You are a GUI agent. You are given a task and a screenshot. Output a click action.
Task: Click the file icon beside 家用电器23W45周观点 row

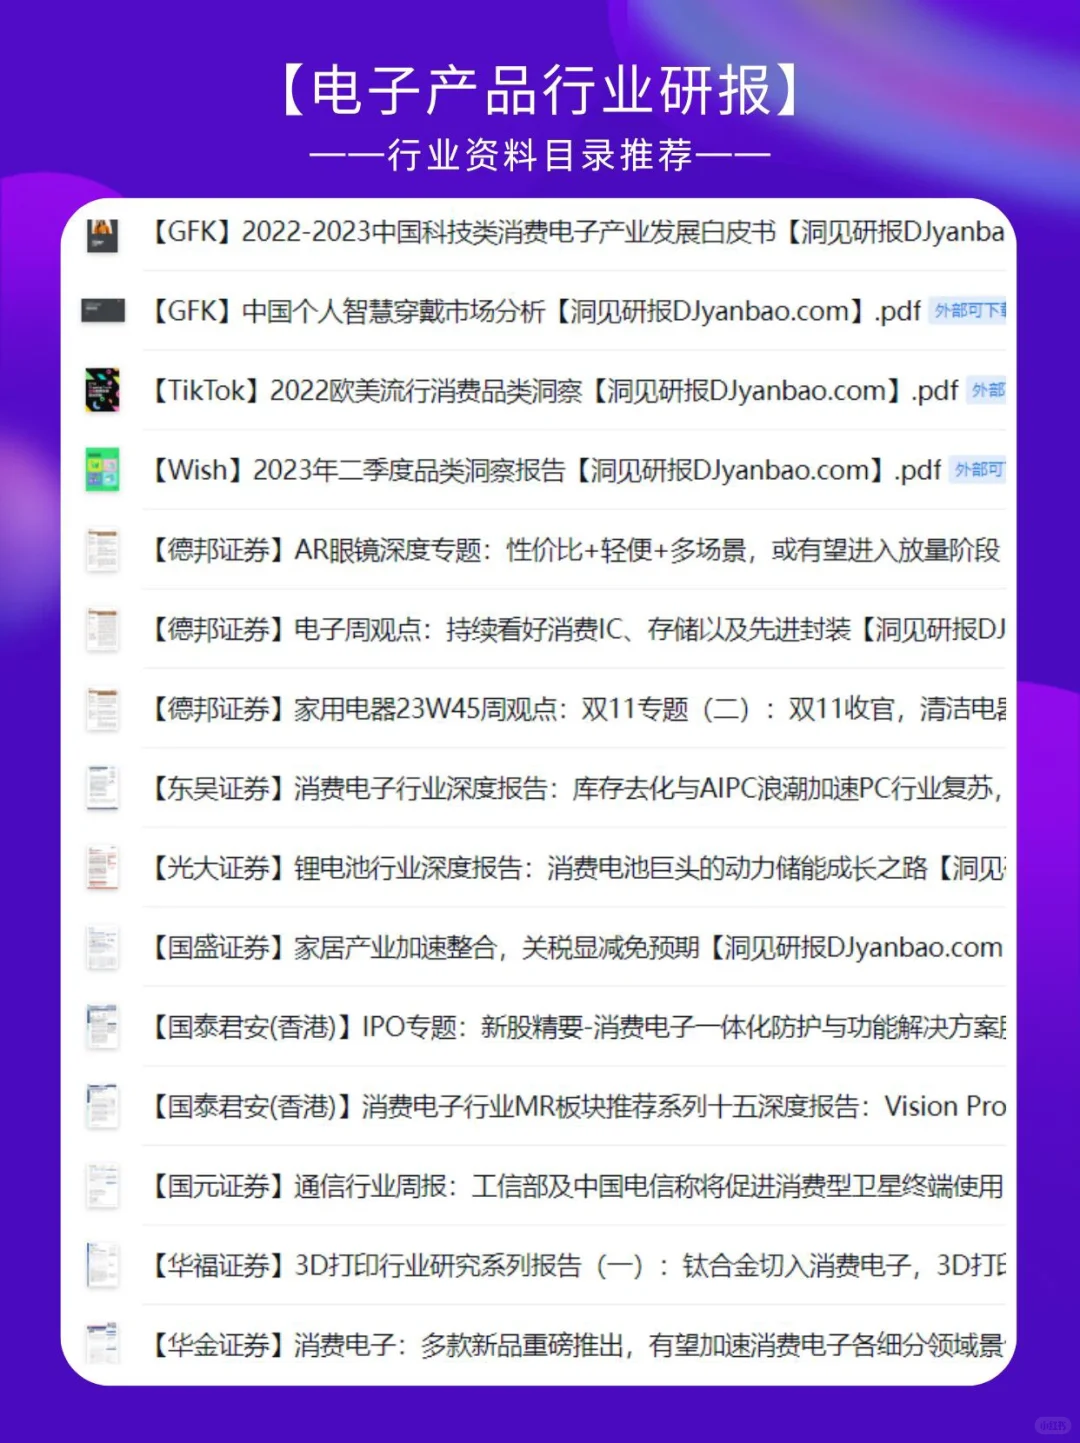pos(102,709)
